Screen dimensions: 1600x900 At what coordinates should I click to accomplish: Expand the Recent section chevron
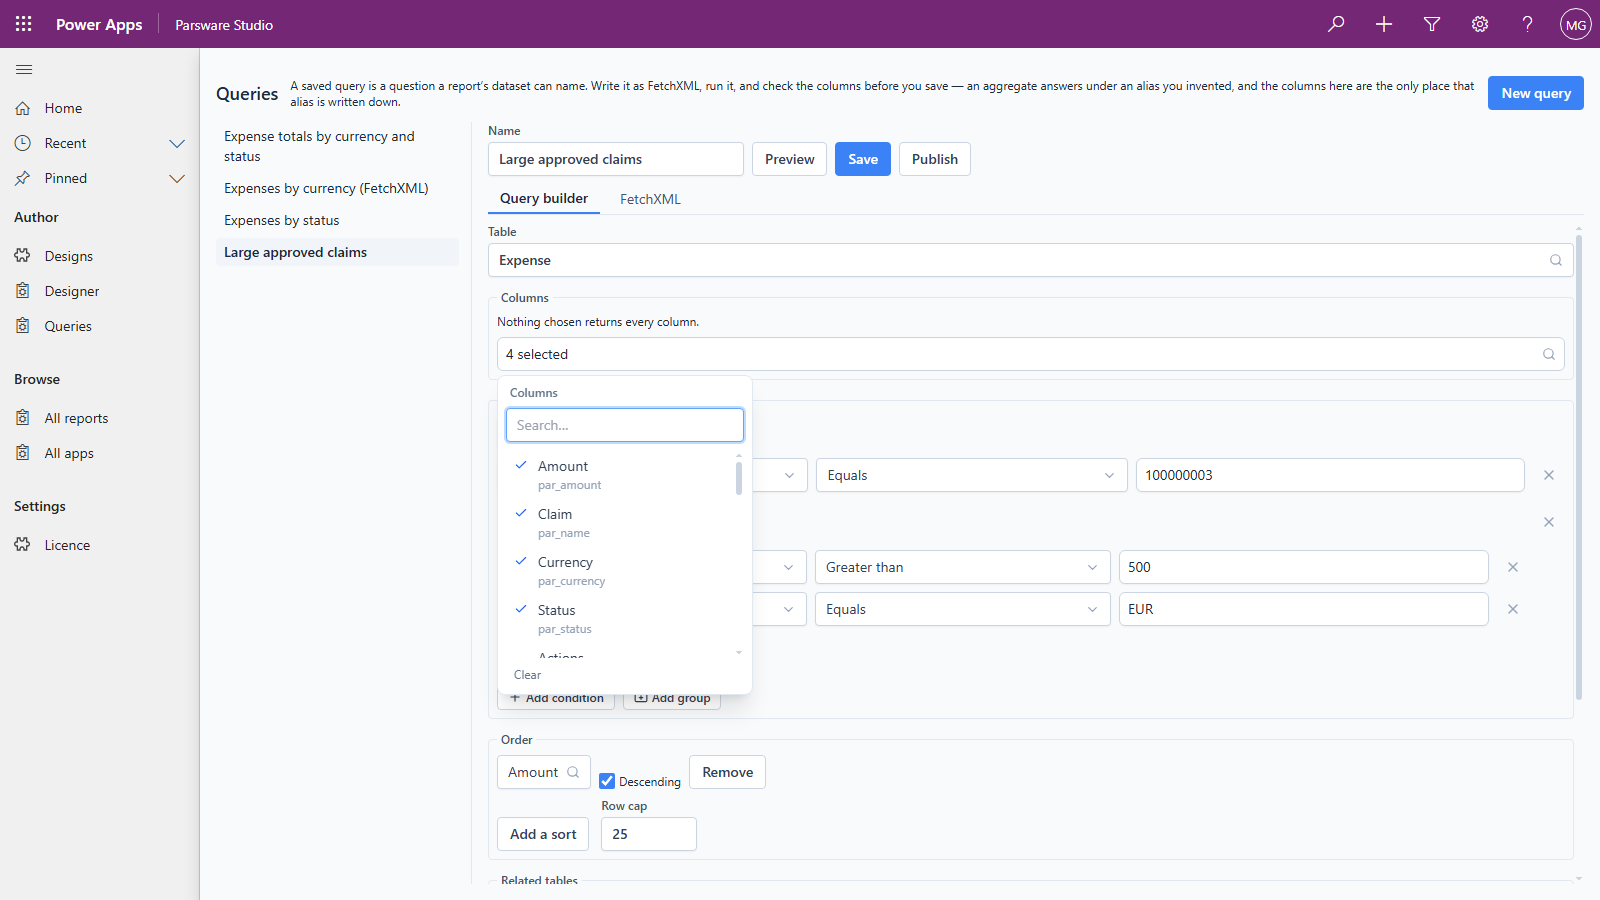click(177, 143)
